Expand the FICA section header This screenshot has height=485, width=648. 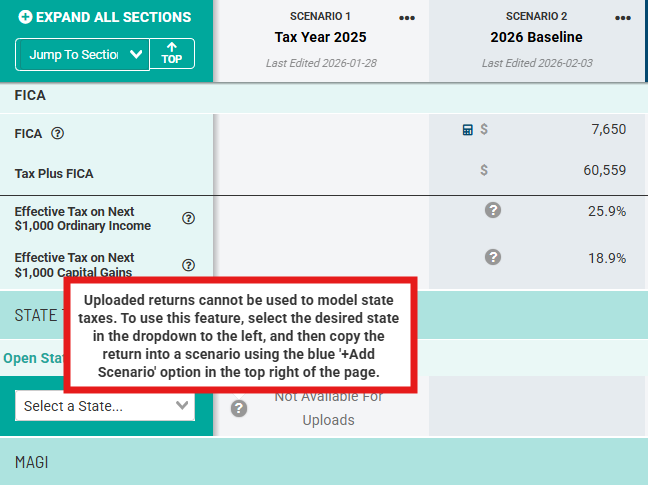pos(31,96)
